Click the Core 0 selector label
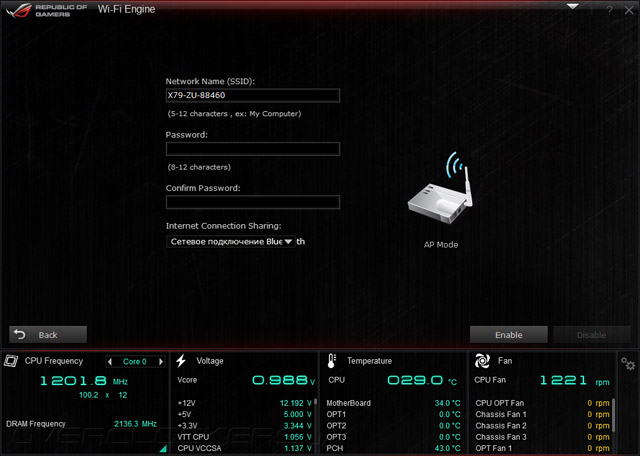The image size is (640, 456). tap(135, 362)
